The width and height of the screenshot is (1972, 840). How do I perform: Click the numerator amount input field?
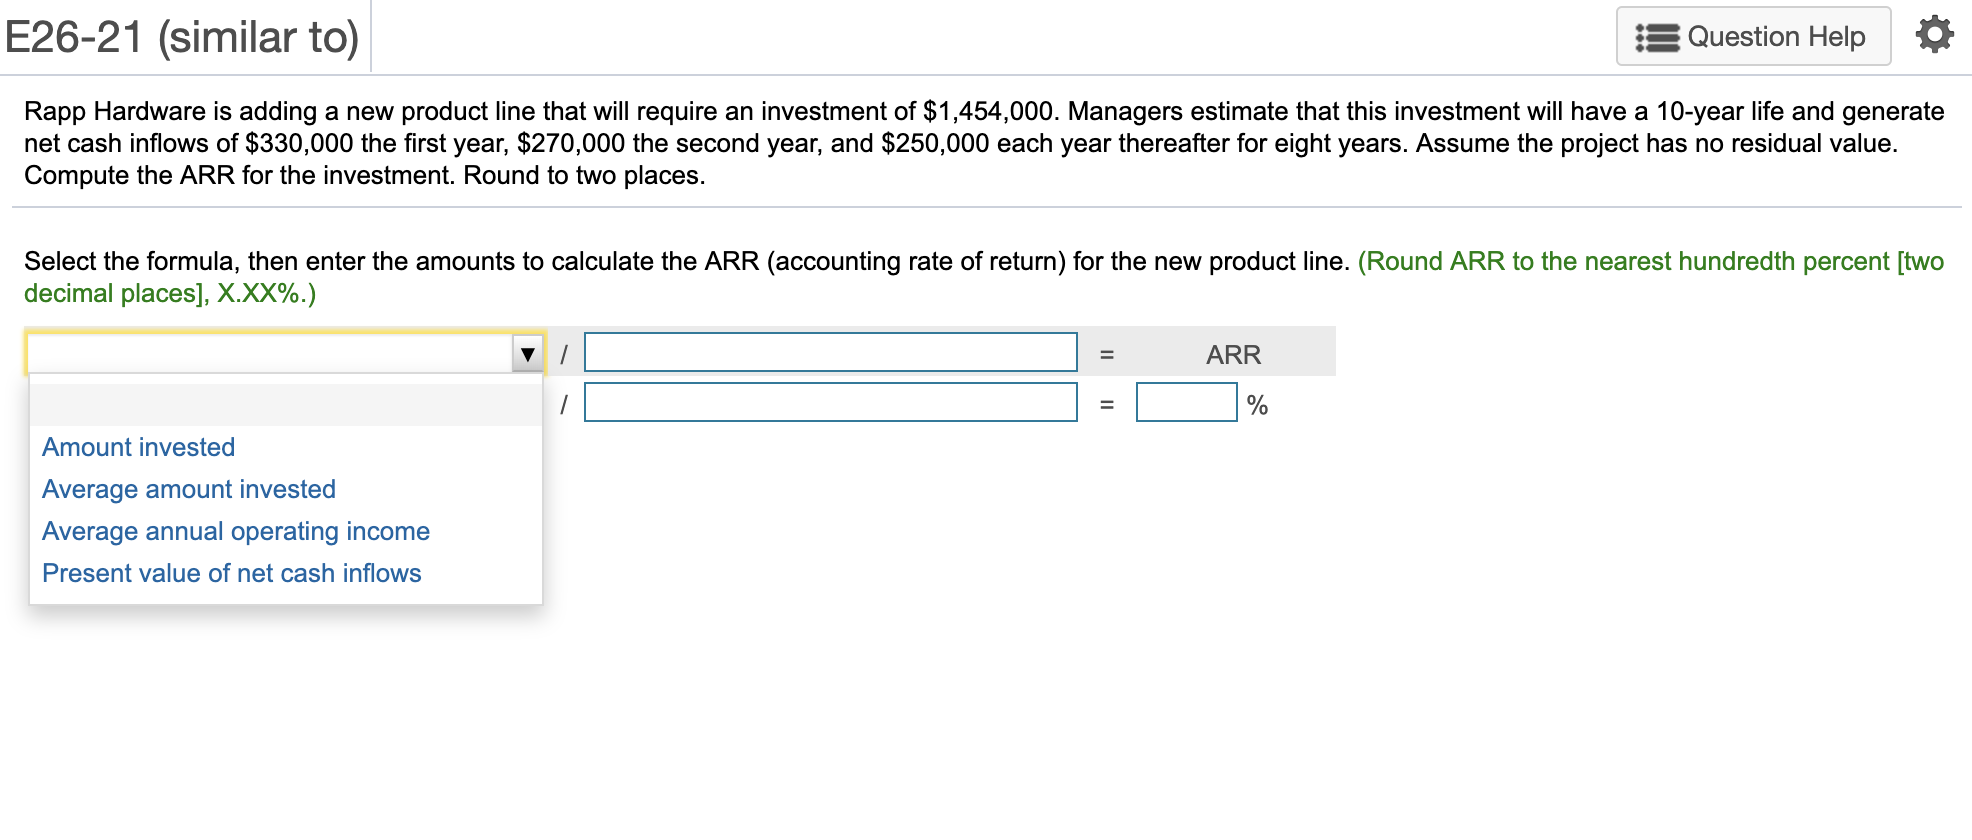(830, 351)
